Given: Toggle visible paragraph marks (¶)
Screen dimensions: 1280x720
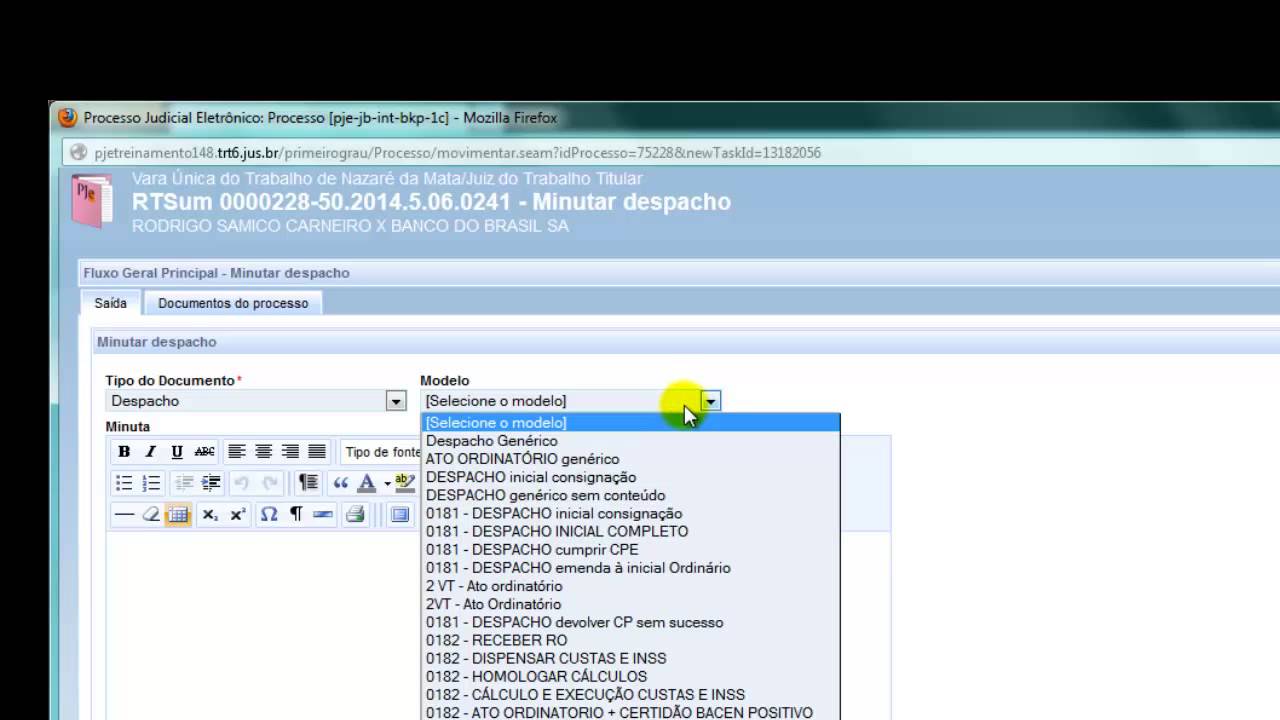Looking at the screenshot, I should click(296, 515).
